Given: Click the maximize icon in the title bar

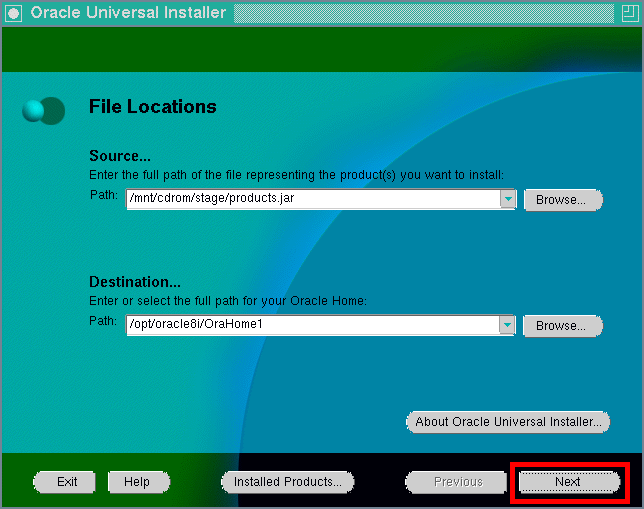Looking at the screenshot, I should (629, 14).
